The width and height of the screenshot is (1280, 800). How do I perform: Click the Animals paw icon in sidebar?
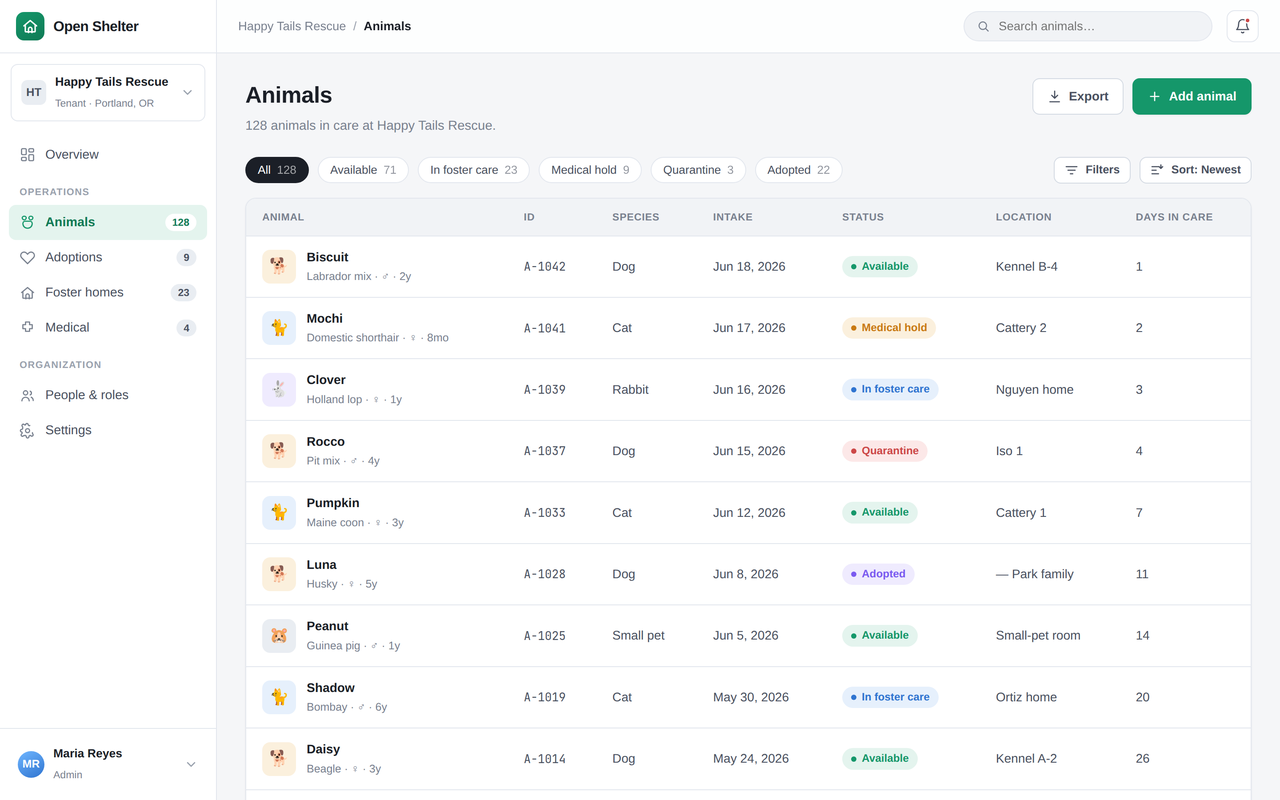(27, 222)
